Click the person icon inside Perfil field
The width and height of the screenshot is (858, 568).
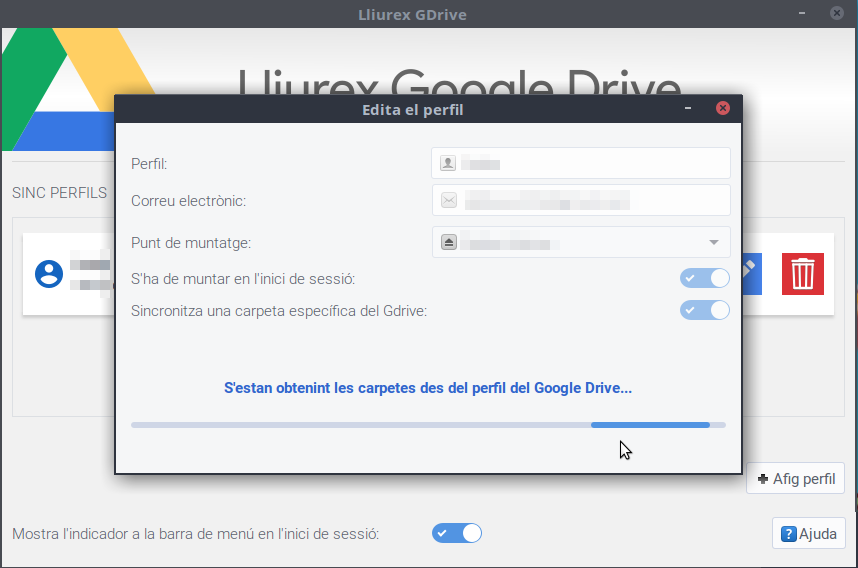pyautogui.click(x=448, y=163)
